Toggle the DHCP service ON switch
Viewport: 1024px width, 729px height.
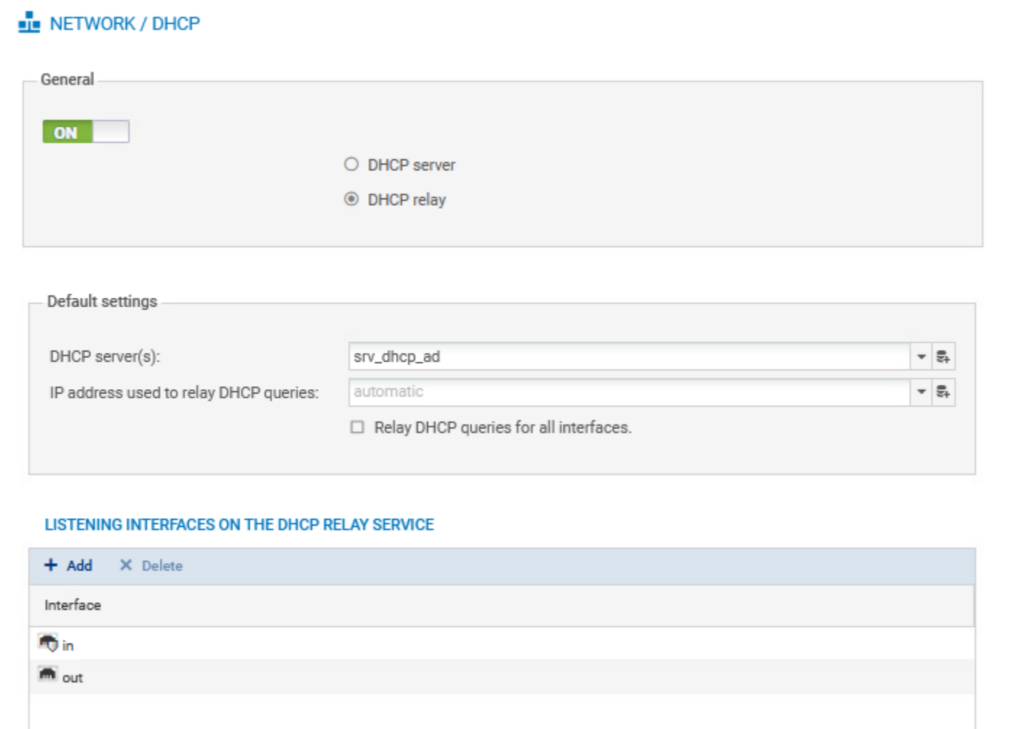click(x=86, y=132)
